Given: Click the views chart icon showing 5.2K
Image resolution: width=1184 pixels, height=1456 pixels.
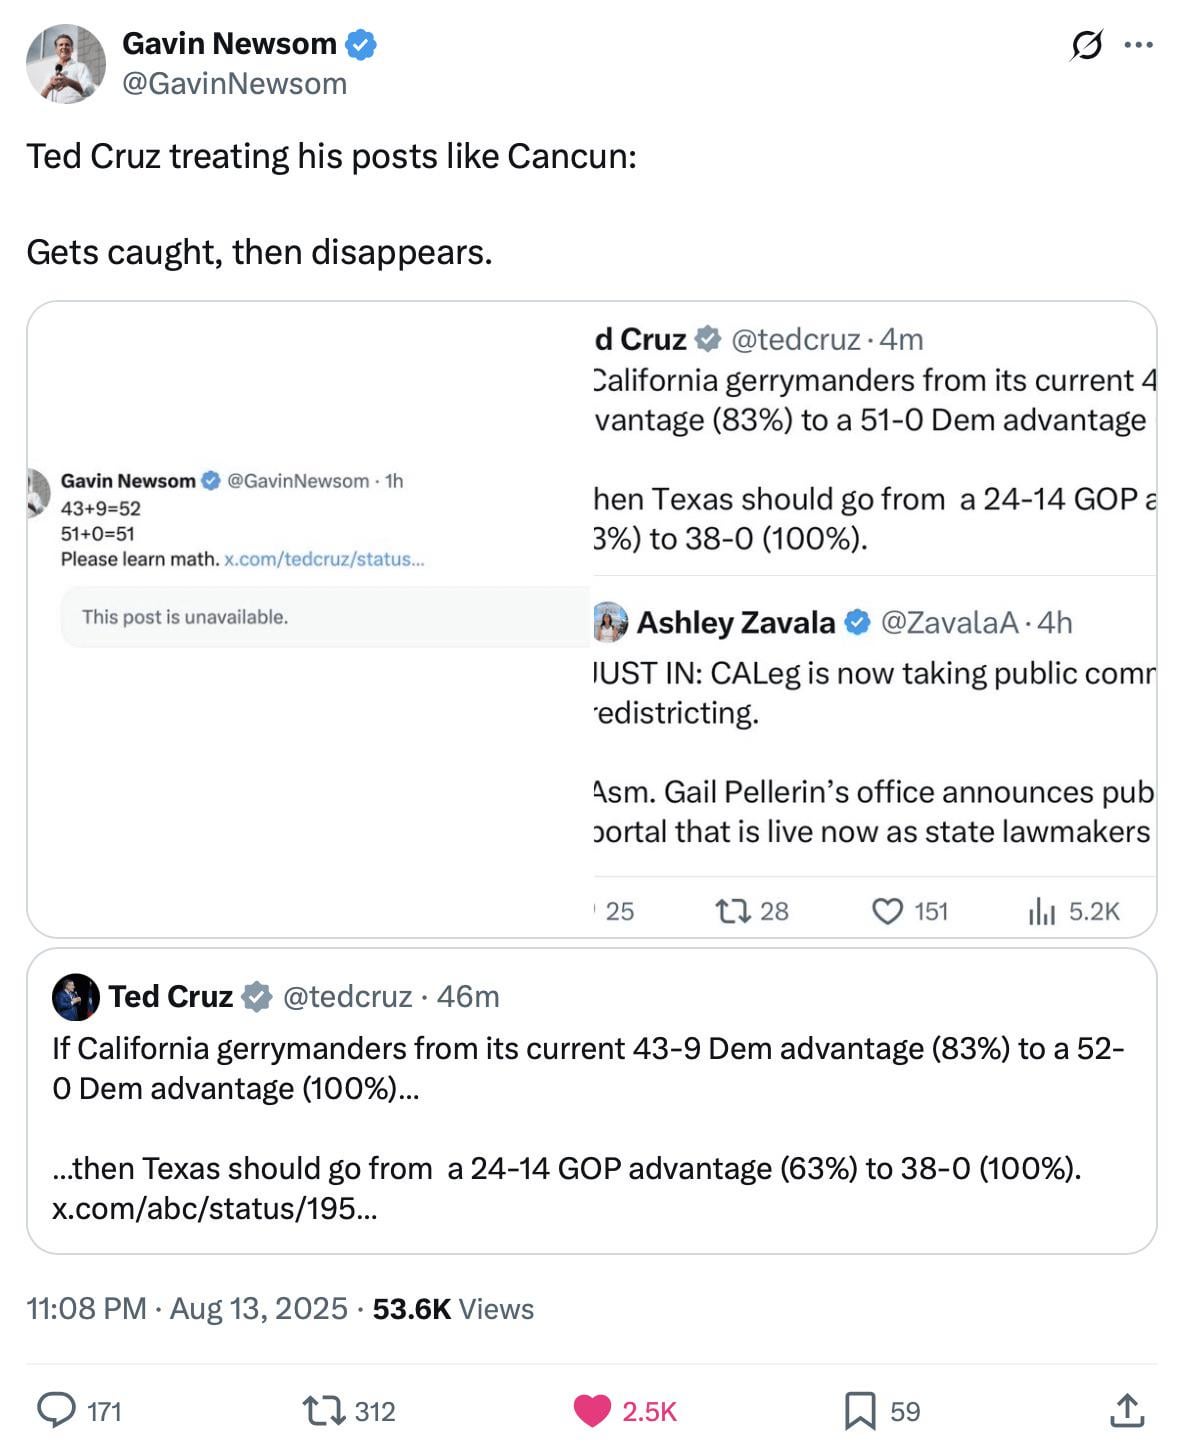Looking at the screenshot, I should (1041, 911).
